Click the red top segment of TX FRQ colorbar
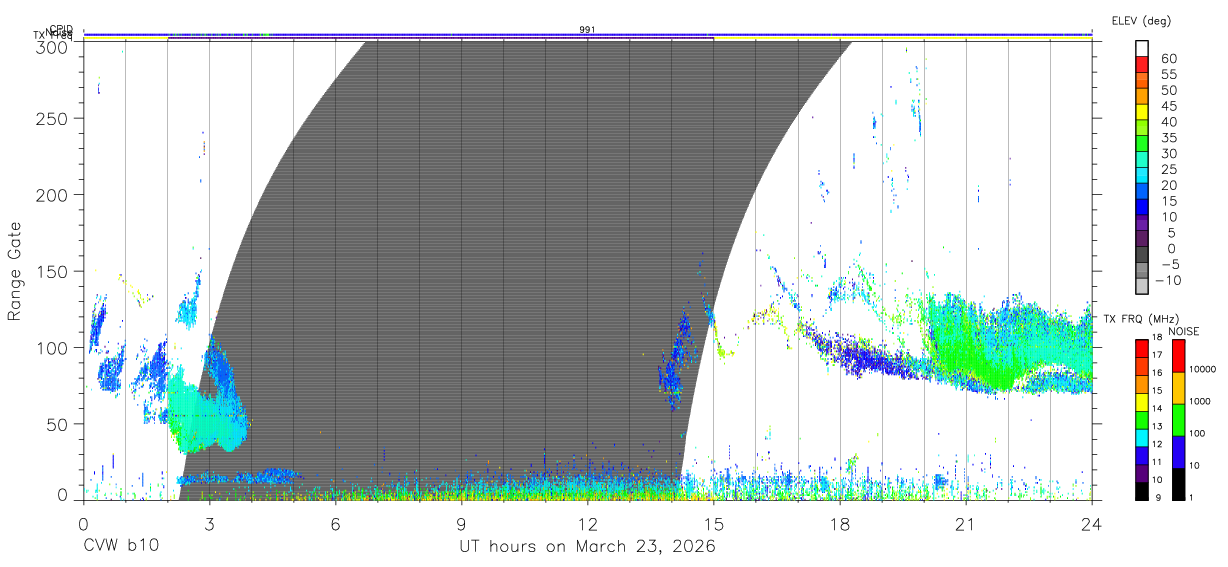 (1142, 348)
